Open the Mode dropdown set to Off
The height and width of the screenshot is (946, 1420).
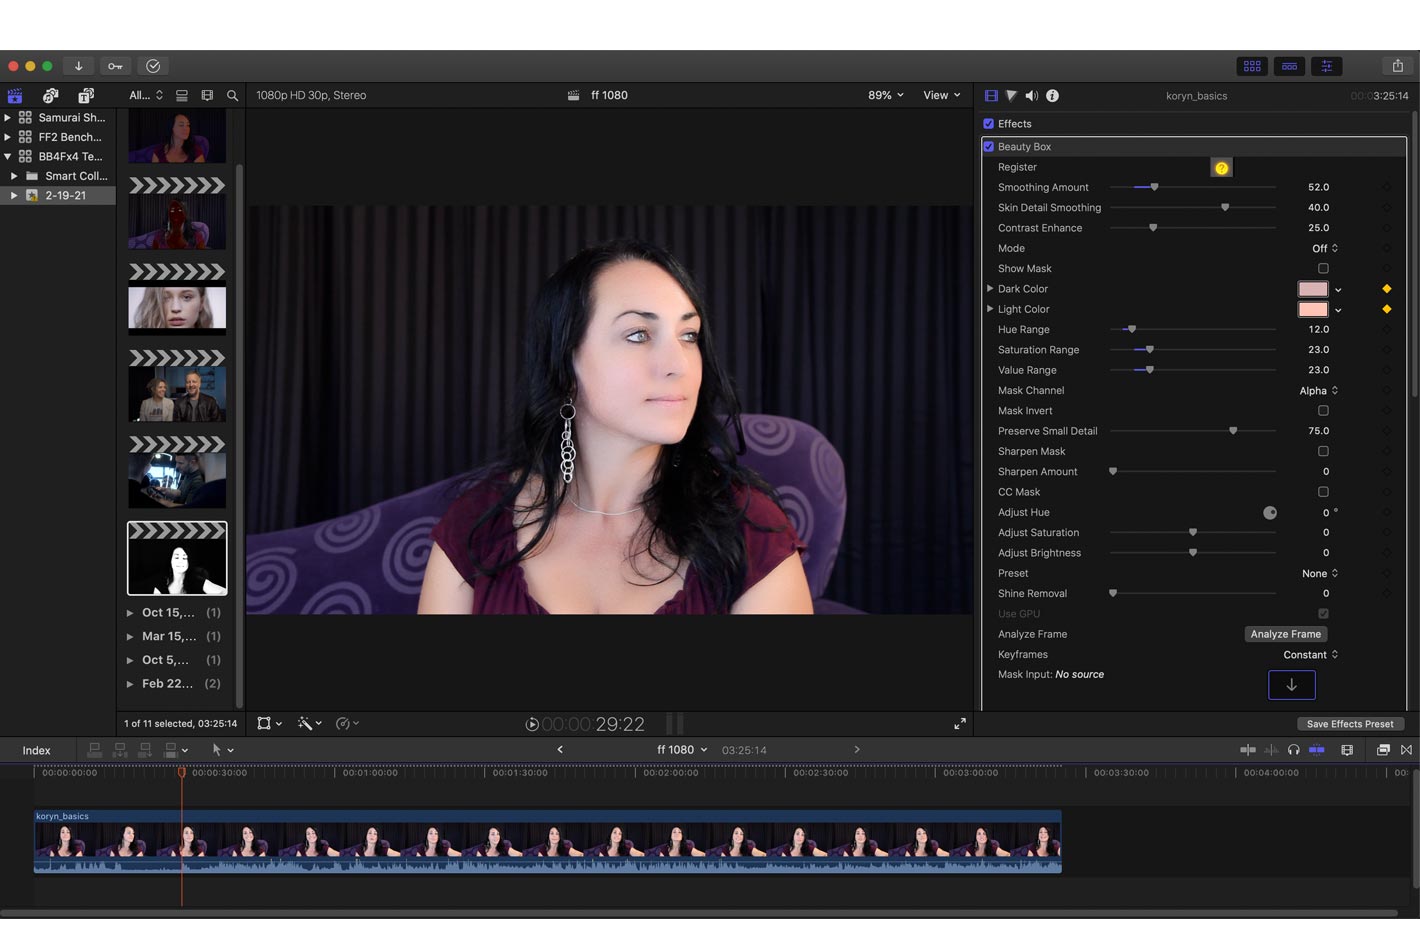click(1324, 248)
